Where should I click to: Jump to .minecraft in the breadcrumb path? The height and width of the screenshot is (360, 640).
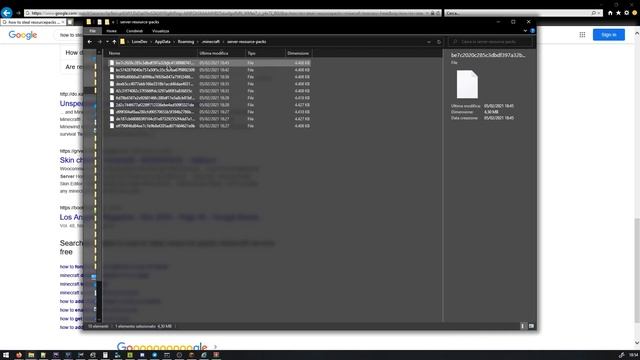point(211,42)
